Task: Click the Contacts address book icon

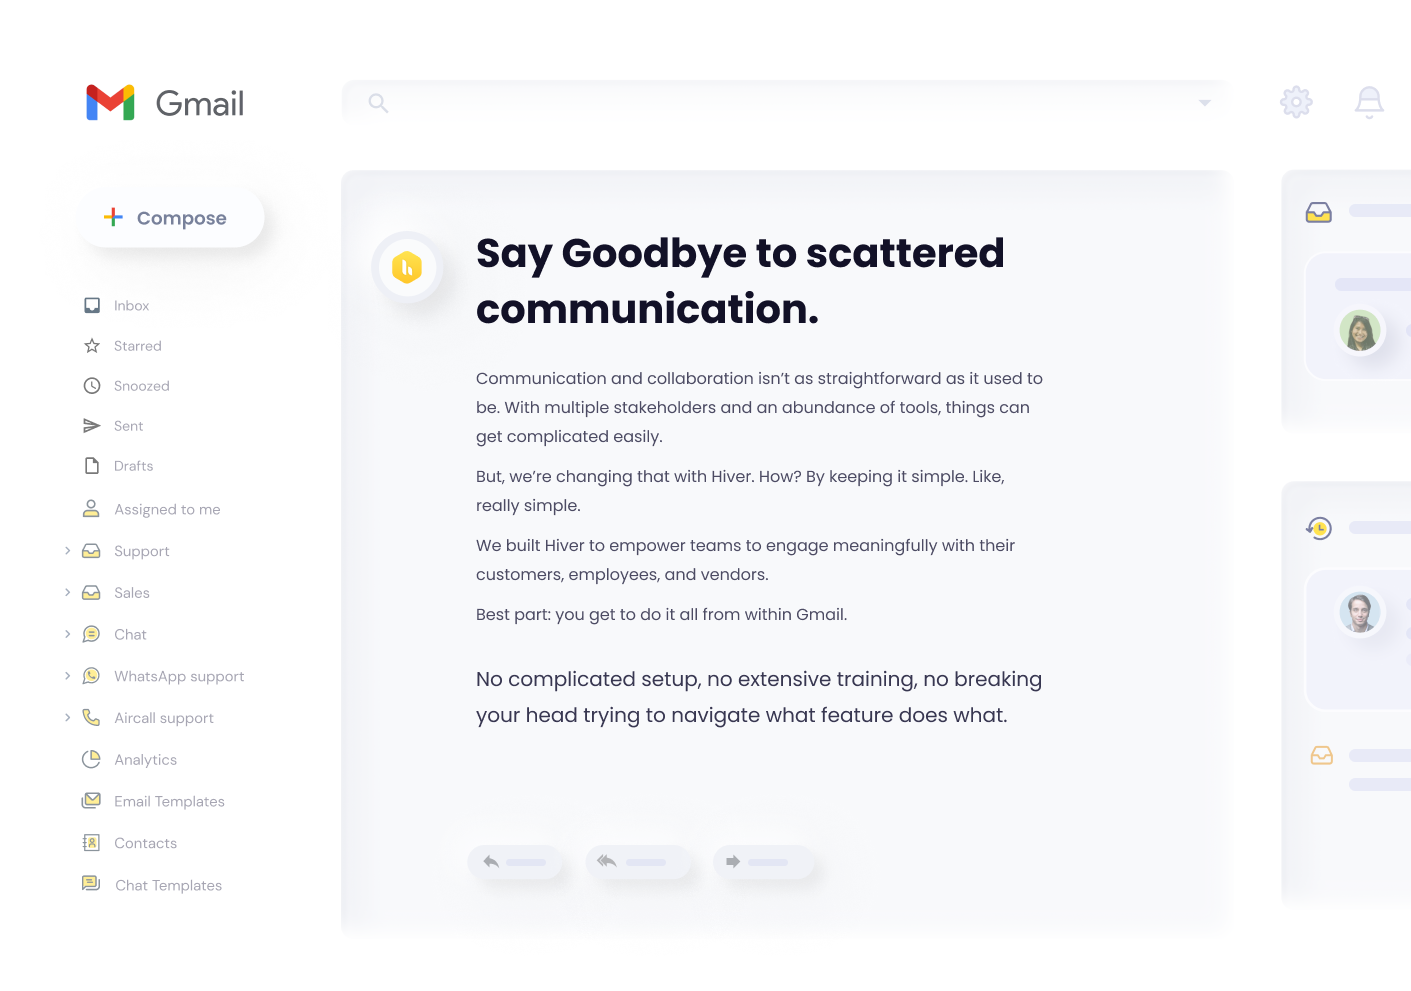Action: click(91, 843)
